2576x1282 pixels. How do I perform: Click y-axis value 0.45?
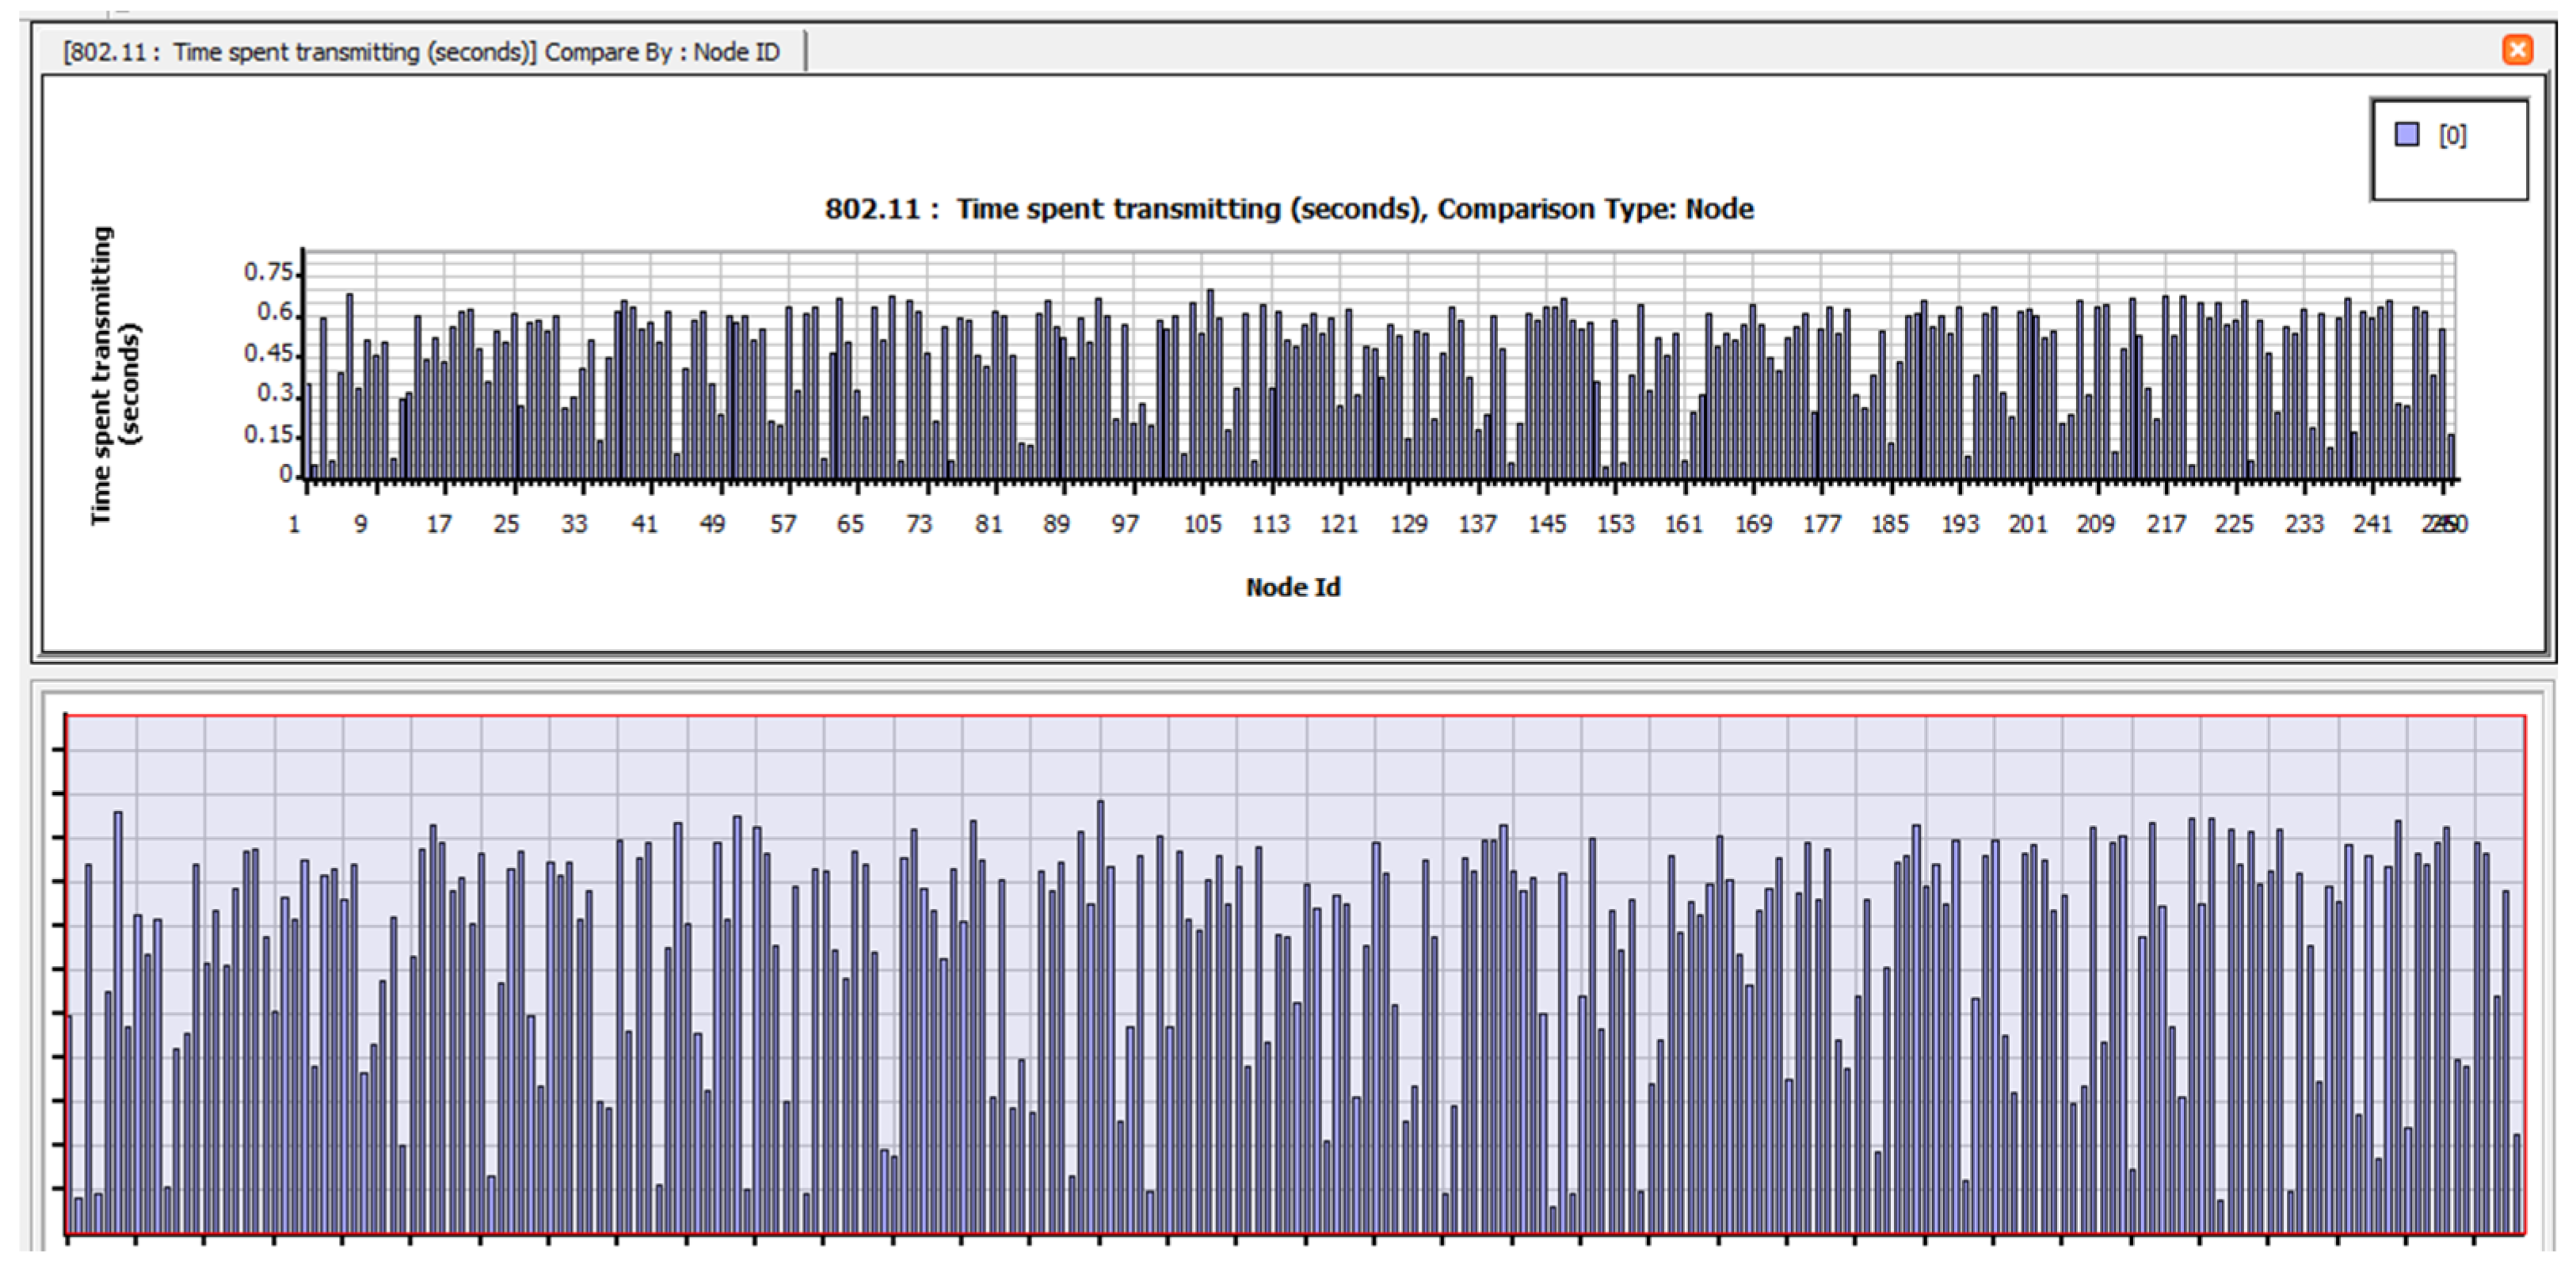click(268, 353)
